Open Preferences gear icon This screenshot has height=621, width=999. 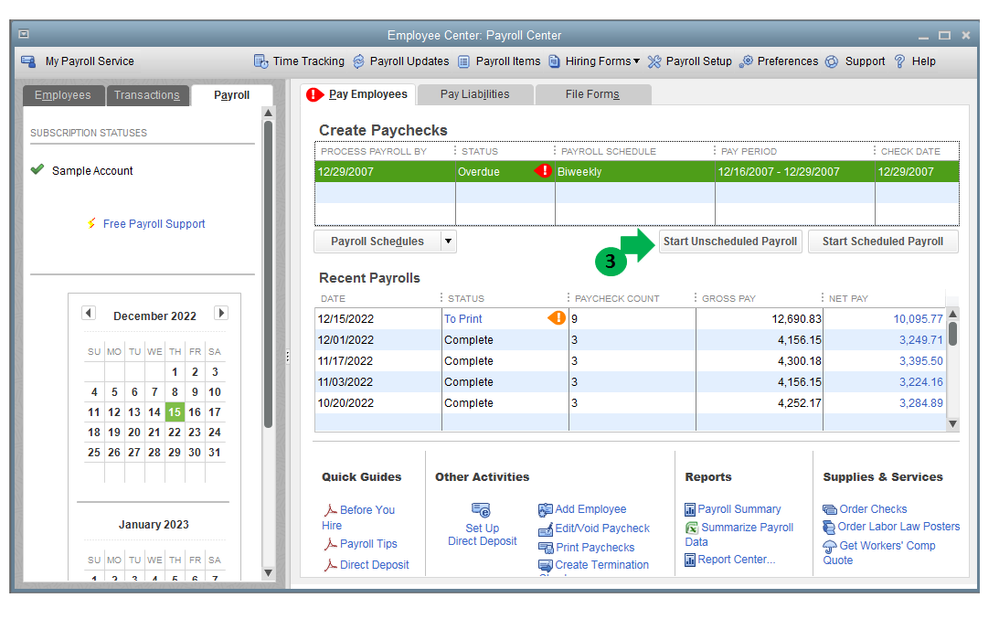(x=746, y=62)
